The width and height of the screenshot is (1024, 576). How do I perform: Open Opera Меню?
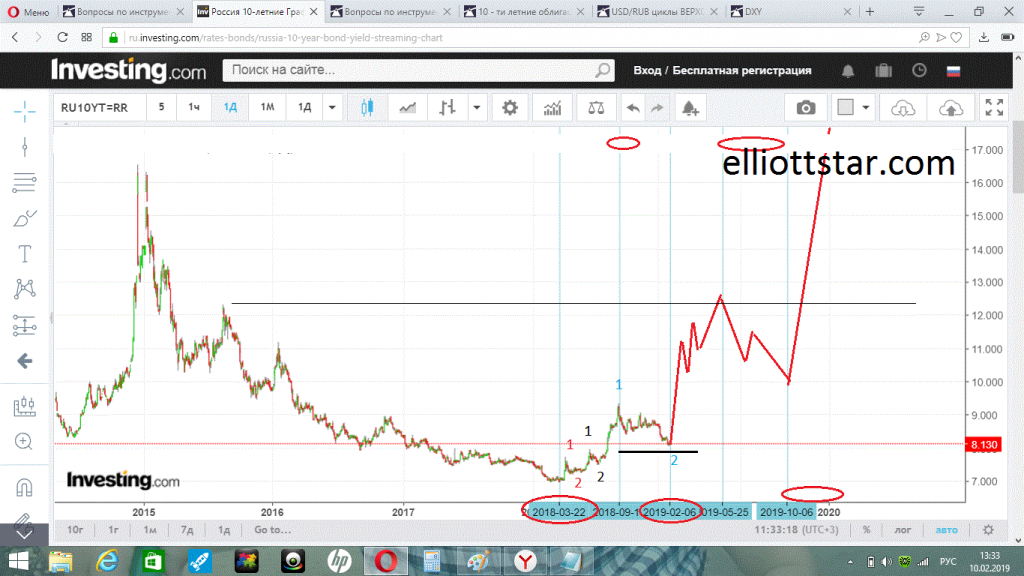pos(29,12)
